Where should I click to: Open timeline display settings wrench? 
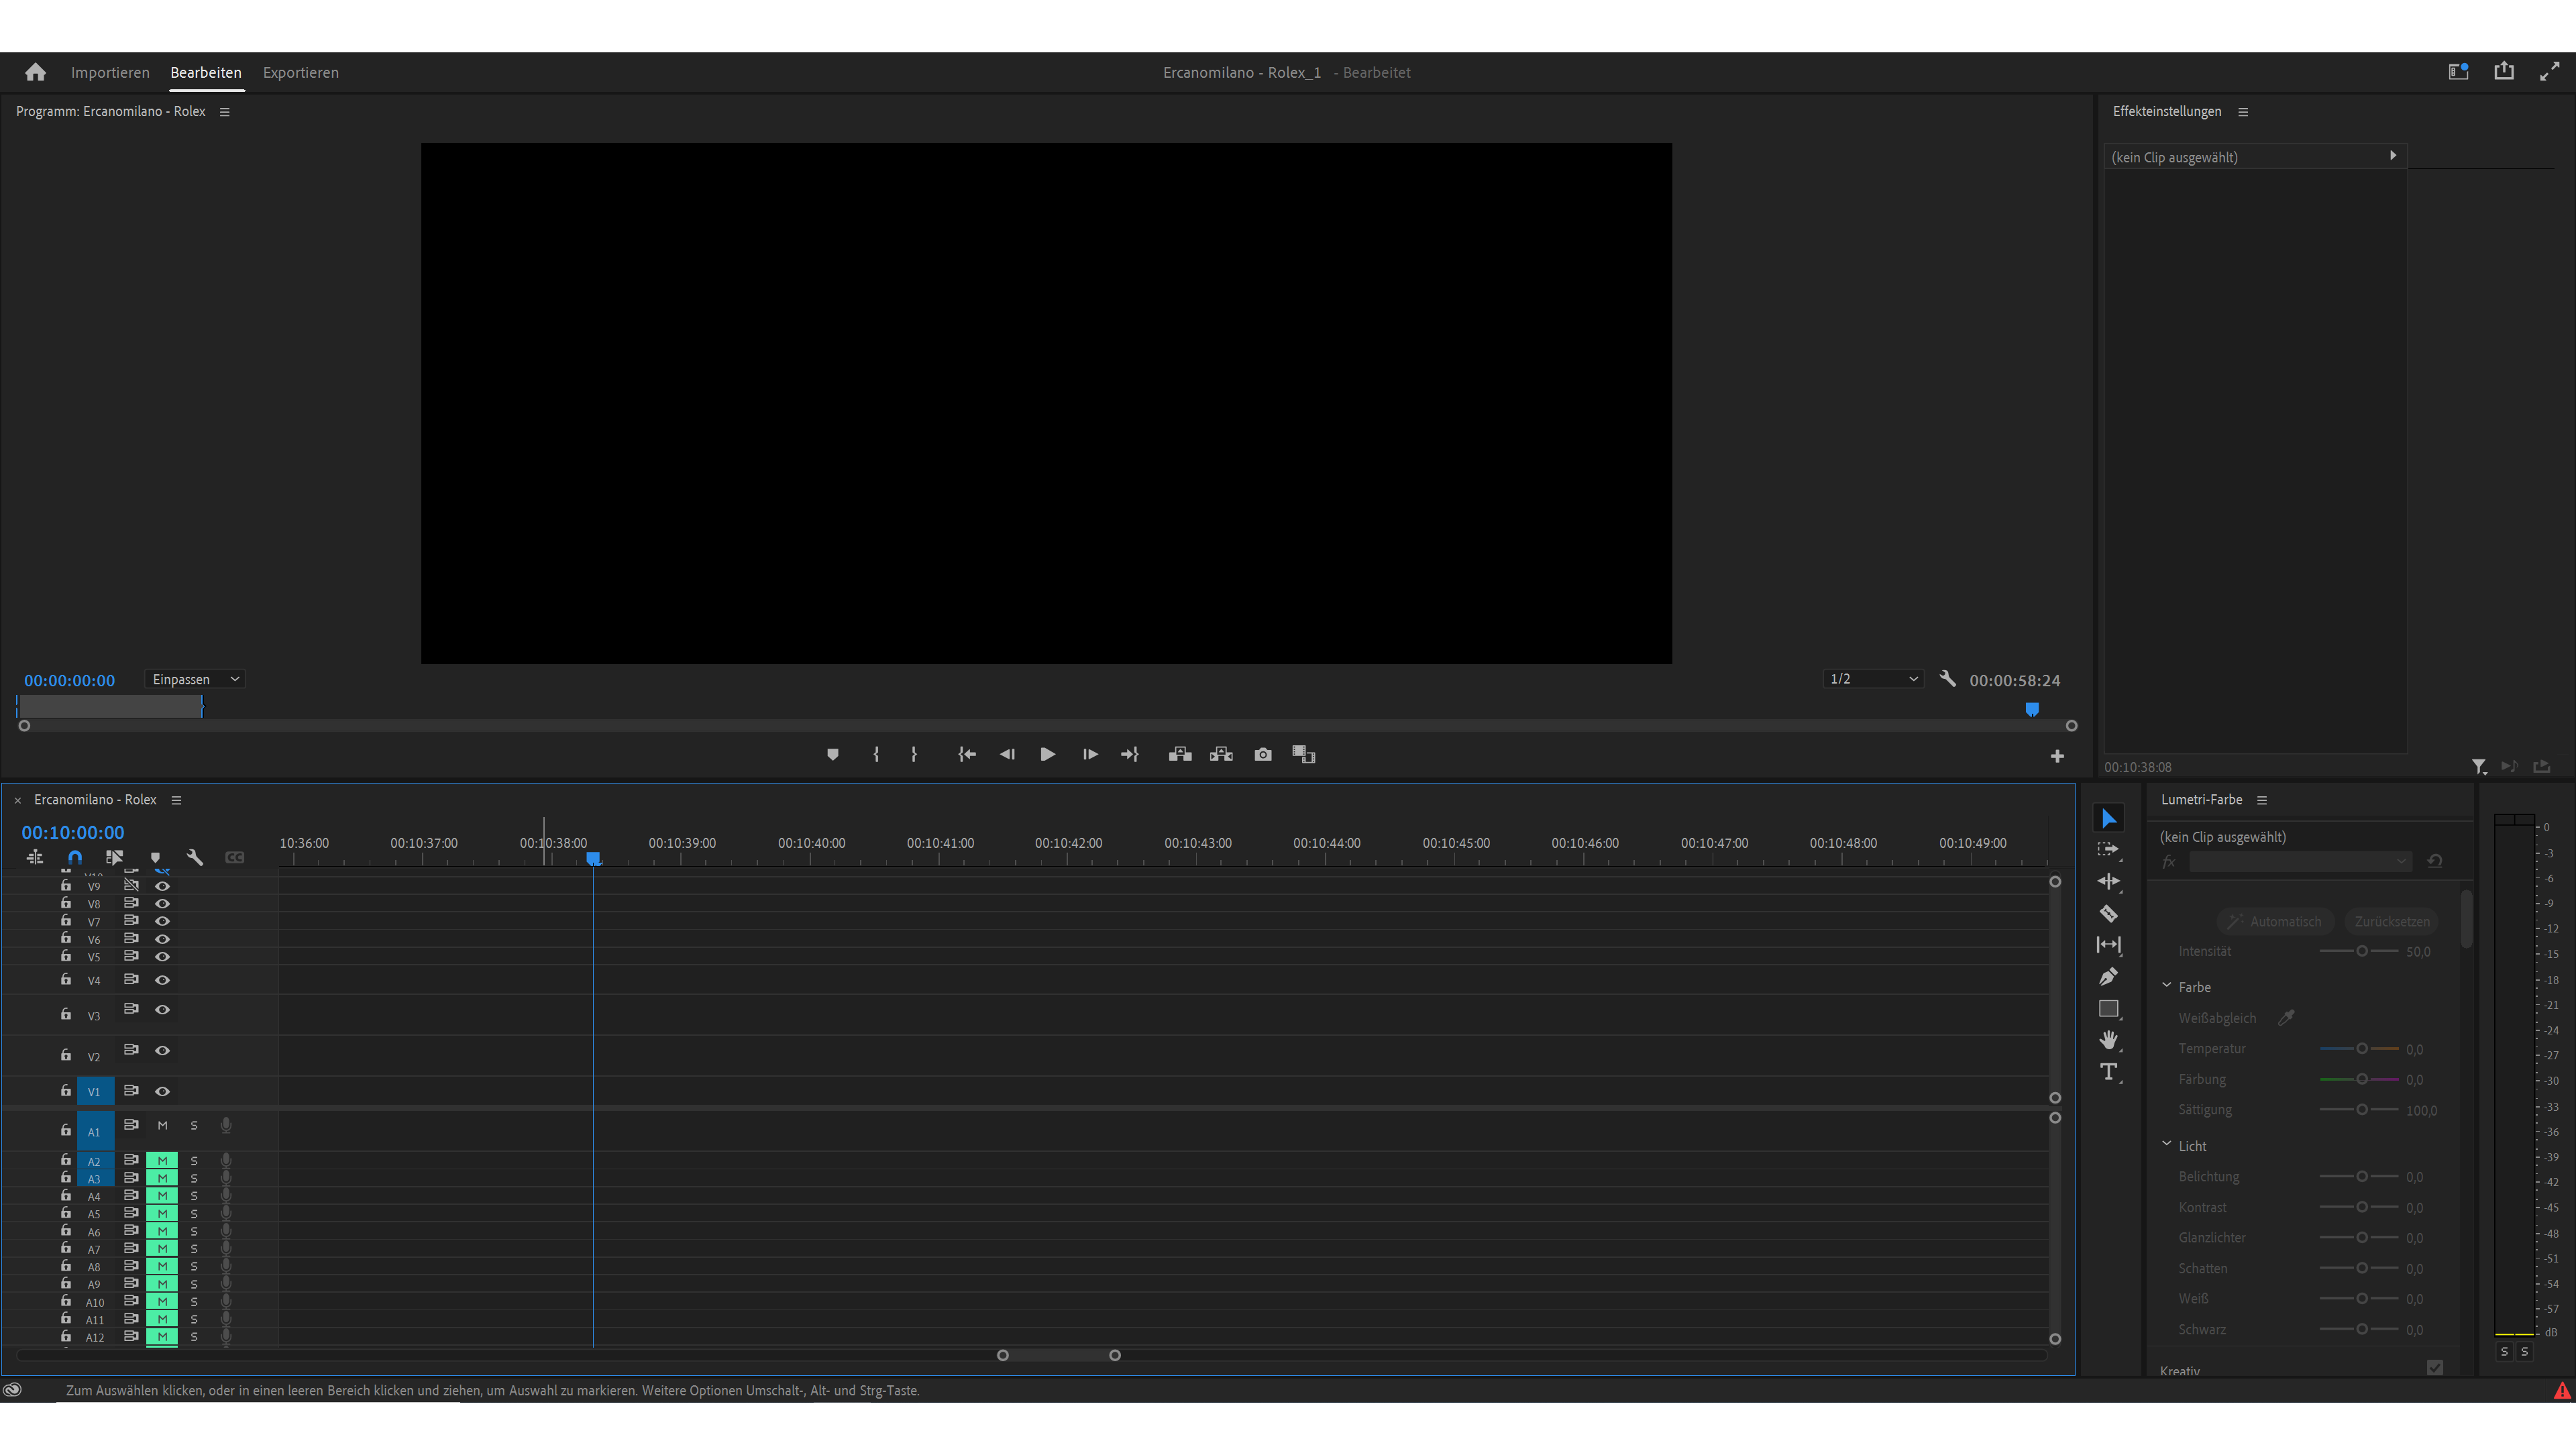coord(195,857)
